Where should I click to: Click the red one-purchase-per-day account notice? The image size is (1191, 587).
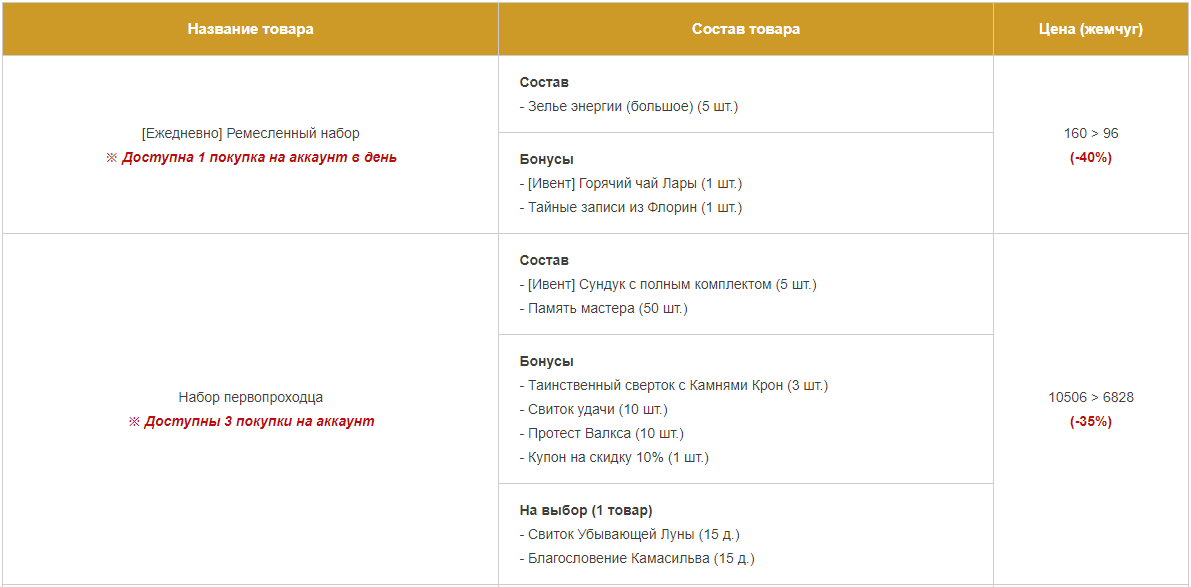[258, 157]
